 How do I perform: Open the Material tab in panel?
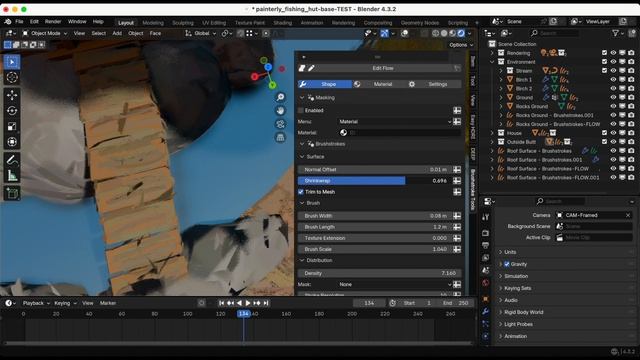379,84
